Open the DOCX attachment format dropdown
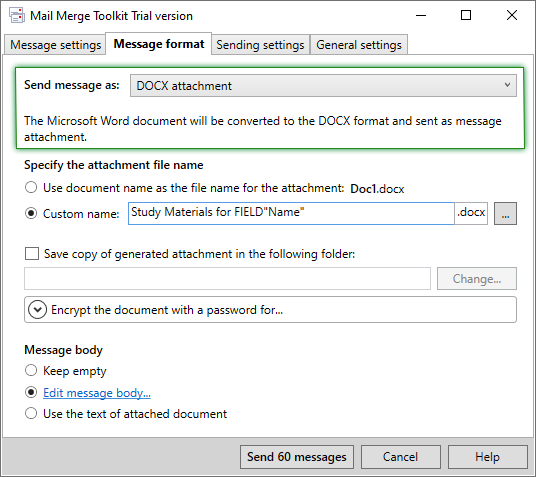536x477 pixels. 323,85
